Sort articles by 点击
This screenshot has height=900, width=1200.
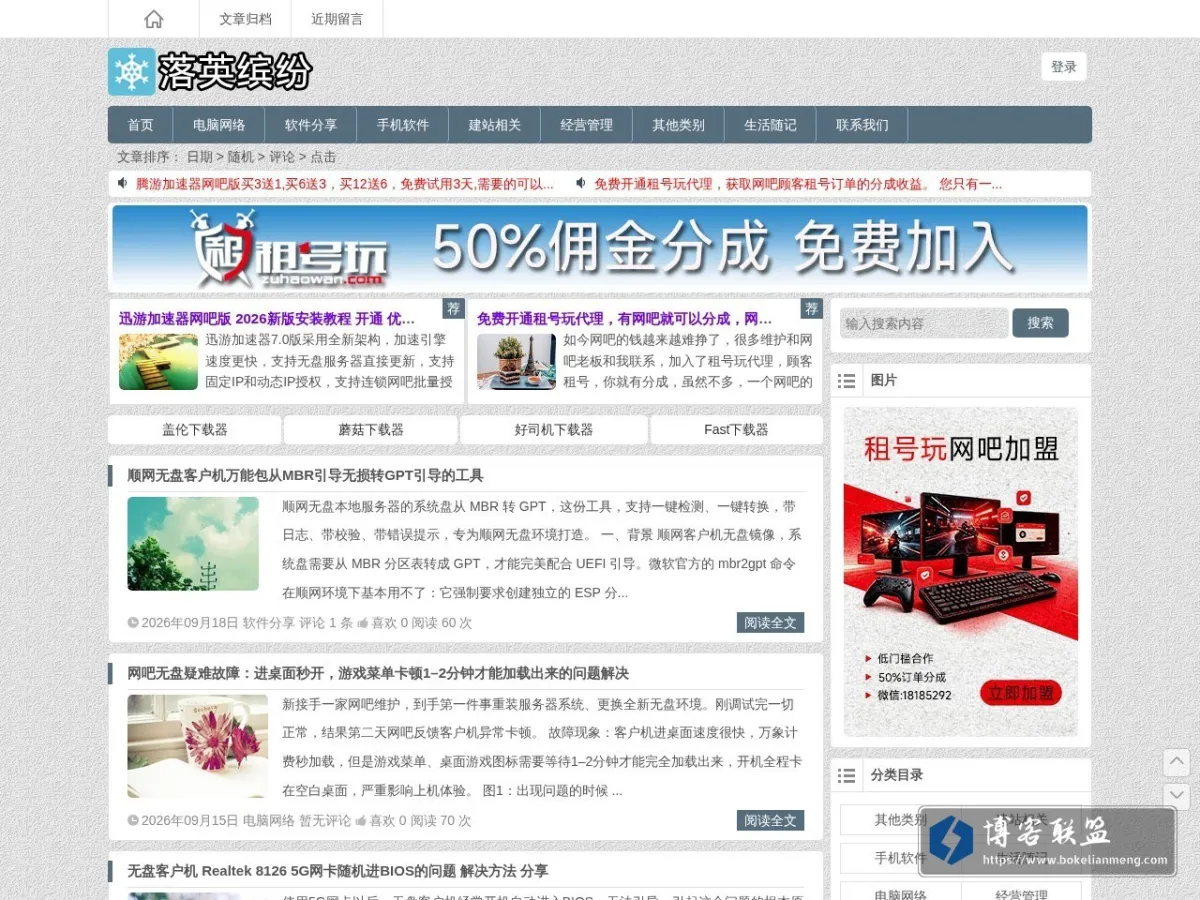click(x=323, y=157)
